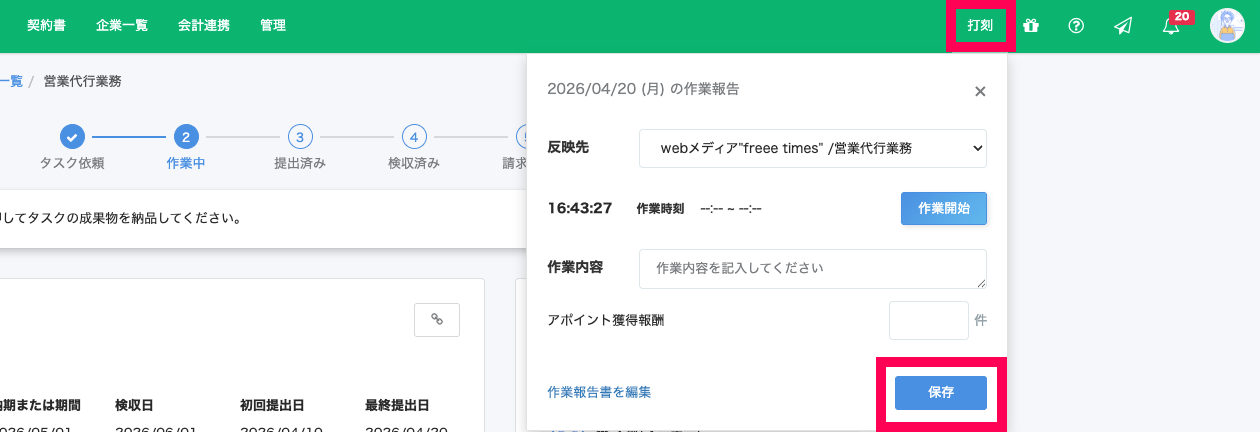Click the 初回提出日 column header
This screenshot has height=432, width=1260.
pos(272,405)
